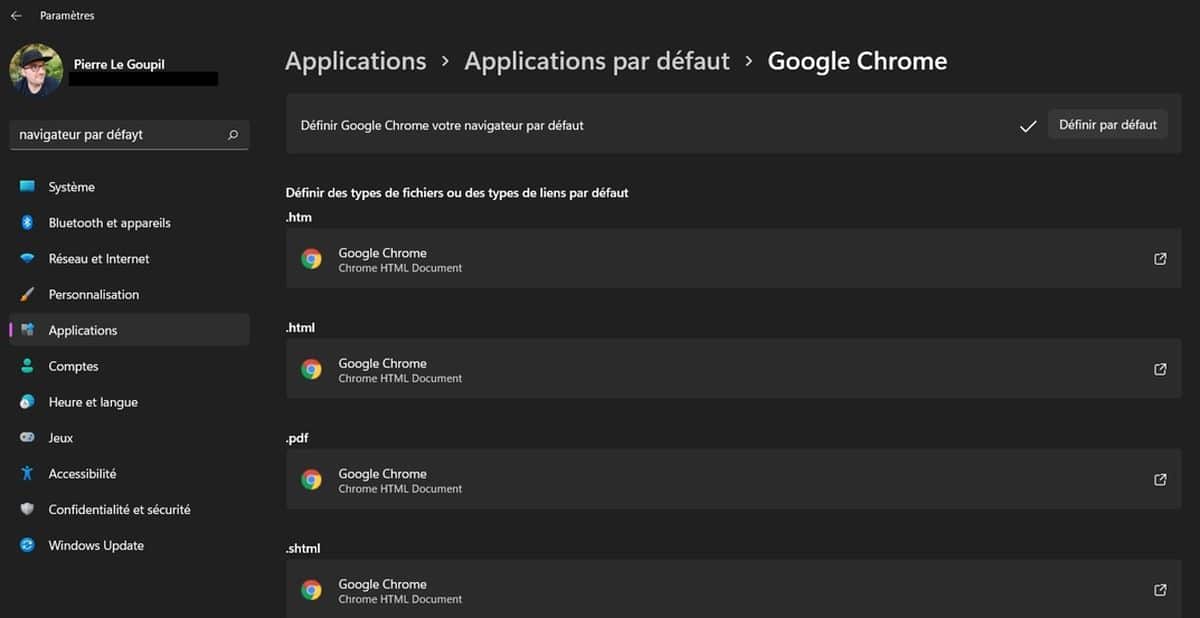
Task: Click the back arrow in Paramètres title bar
Action: (x=16, y=16)
